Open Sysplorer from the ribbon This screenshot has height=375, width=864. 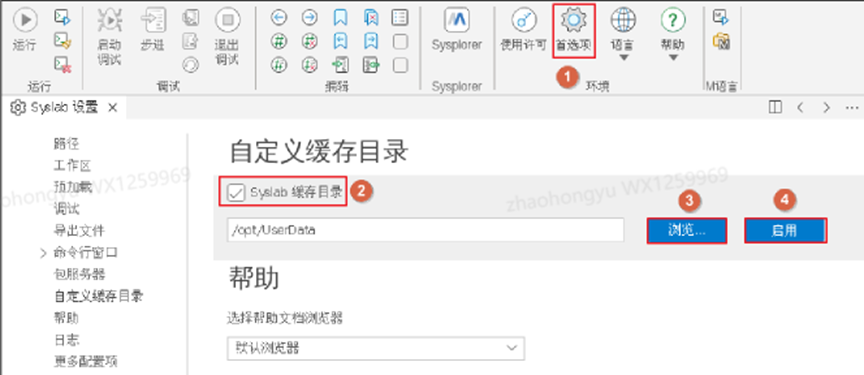click(x=456, y=30)
